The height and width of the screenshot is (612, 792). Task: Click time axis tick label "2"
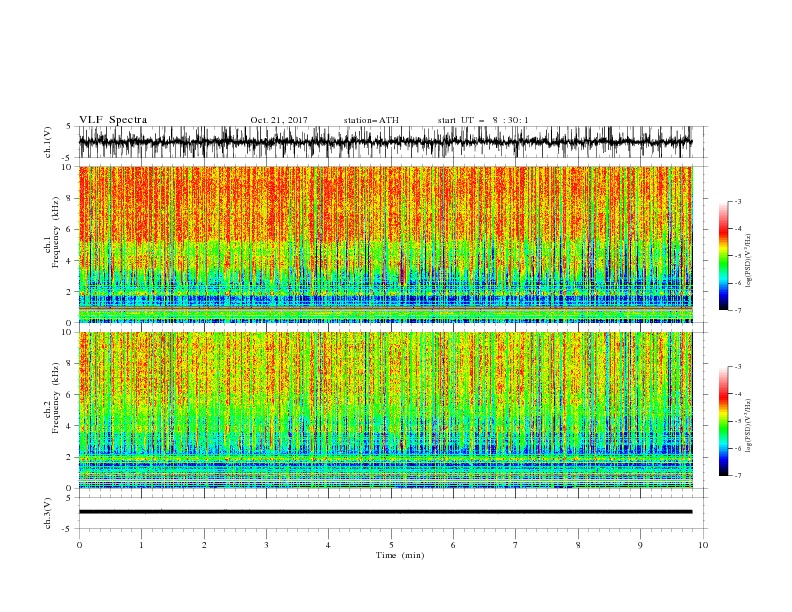(x=204, y=545)
